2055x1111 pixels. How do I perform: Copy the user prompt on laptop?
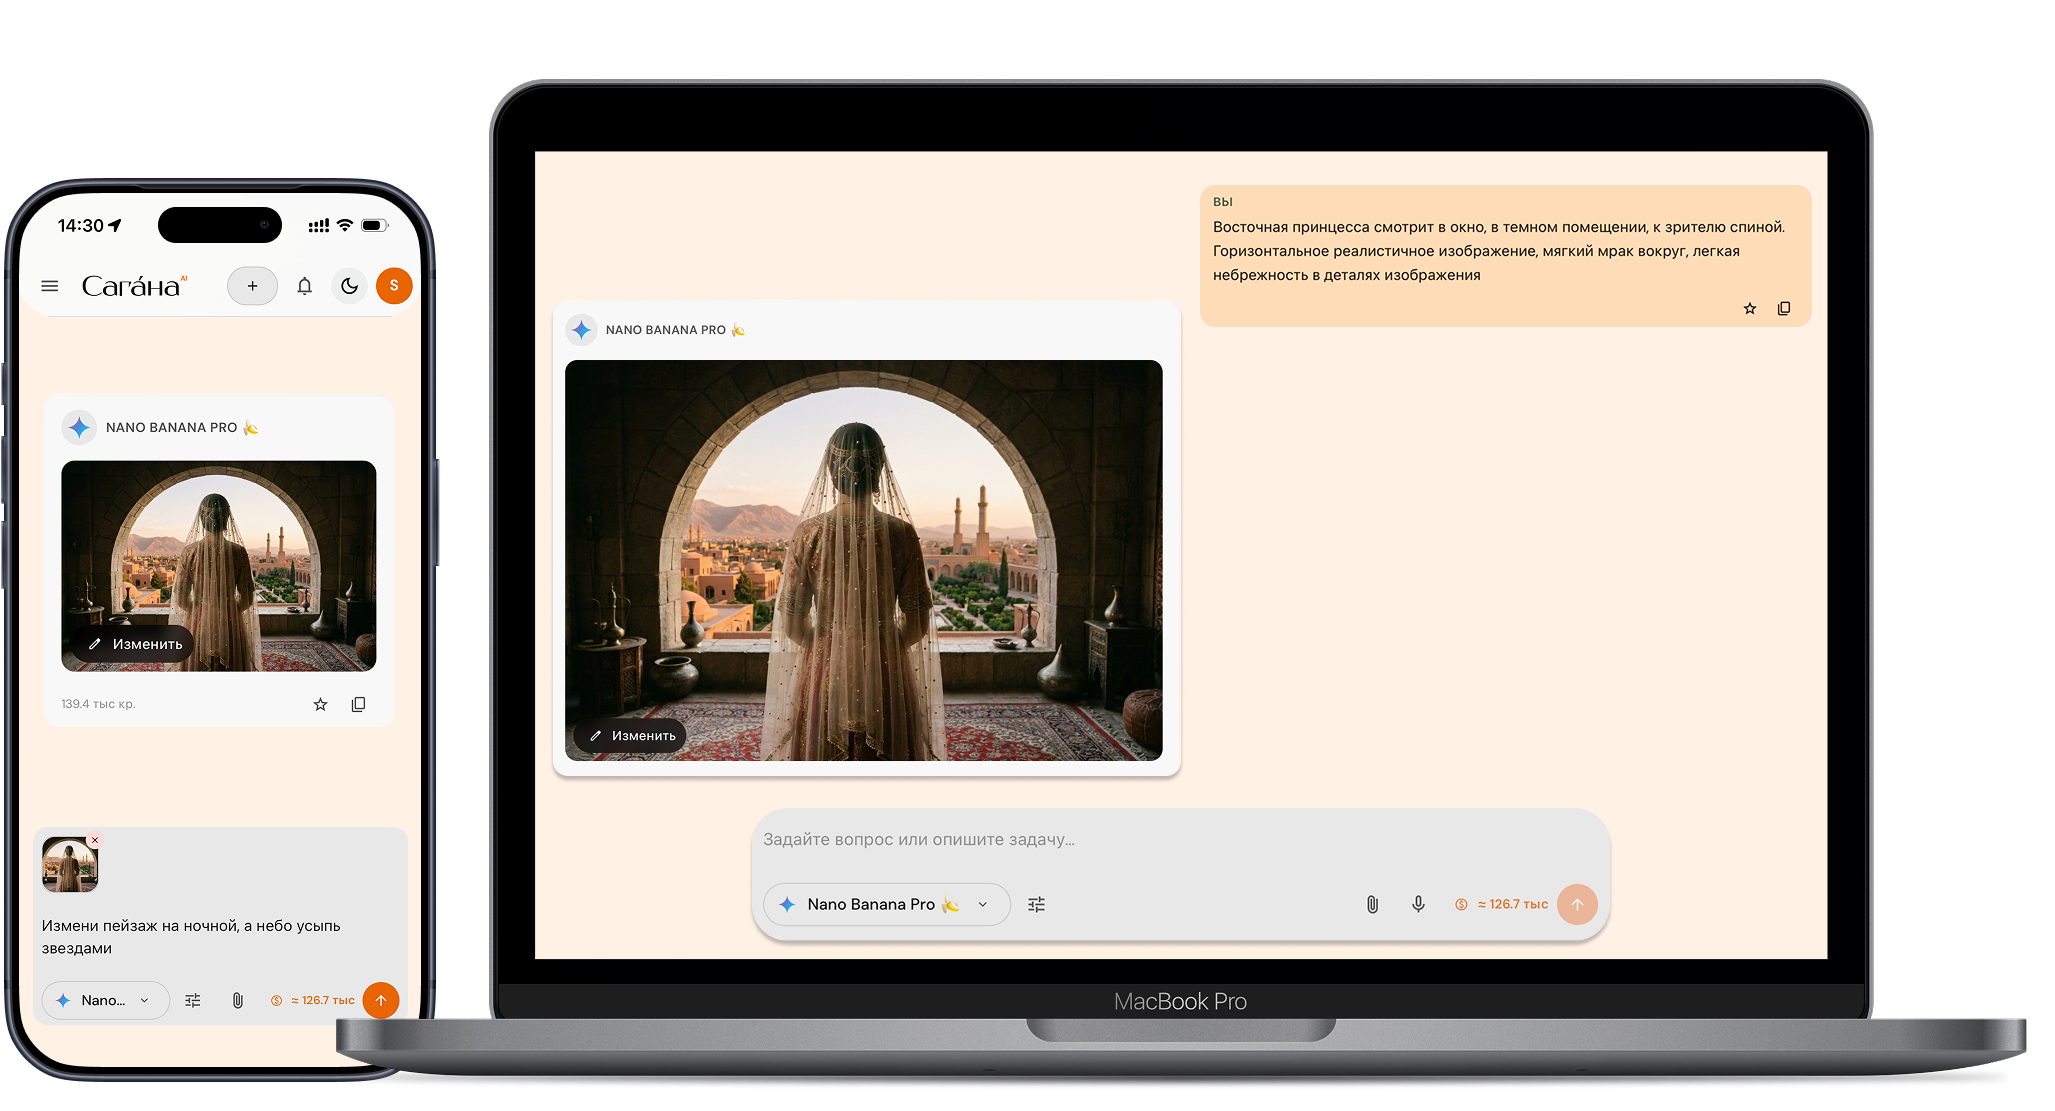pos(1783,309)
